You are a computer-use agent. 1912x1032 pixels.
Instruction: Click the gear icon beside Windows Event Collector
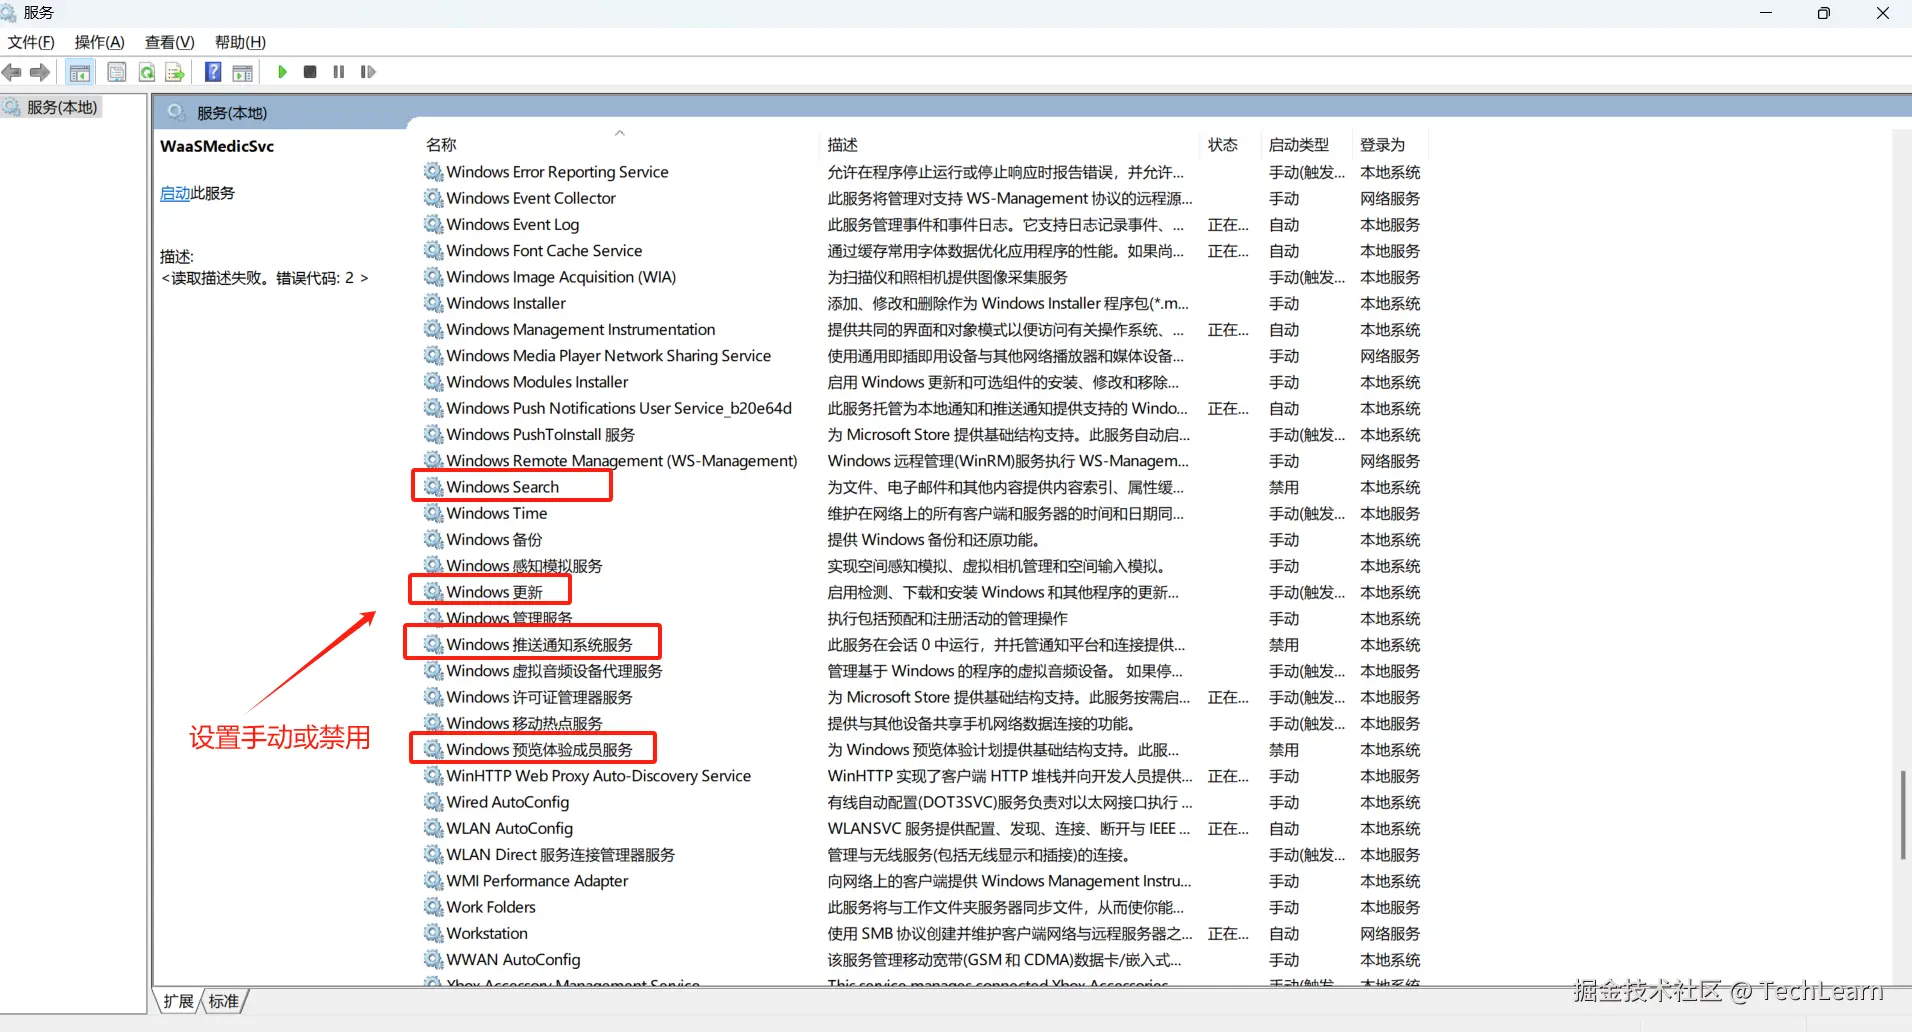coord(433,198)
